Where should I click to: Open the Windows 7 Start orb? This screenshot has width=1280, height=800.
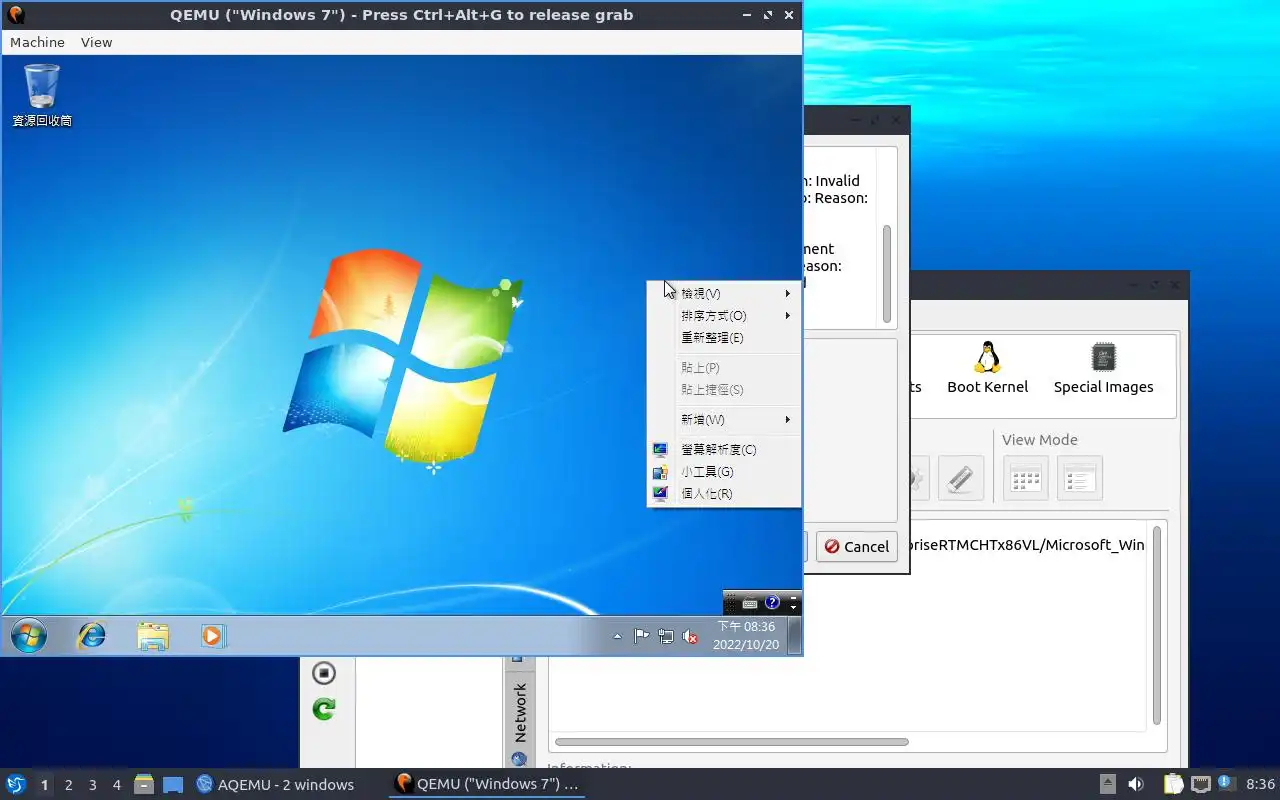(28, 636)
